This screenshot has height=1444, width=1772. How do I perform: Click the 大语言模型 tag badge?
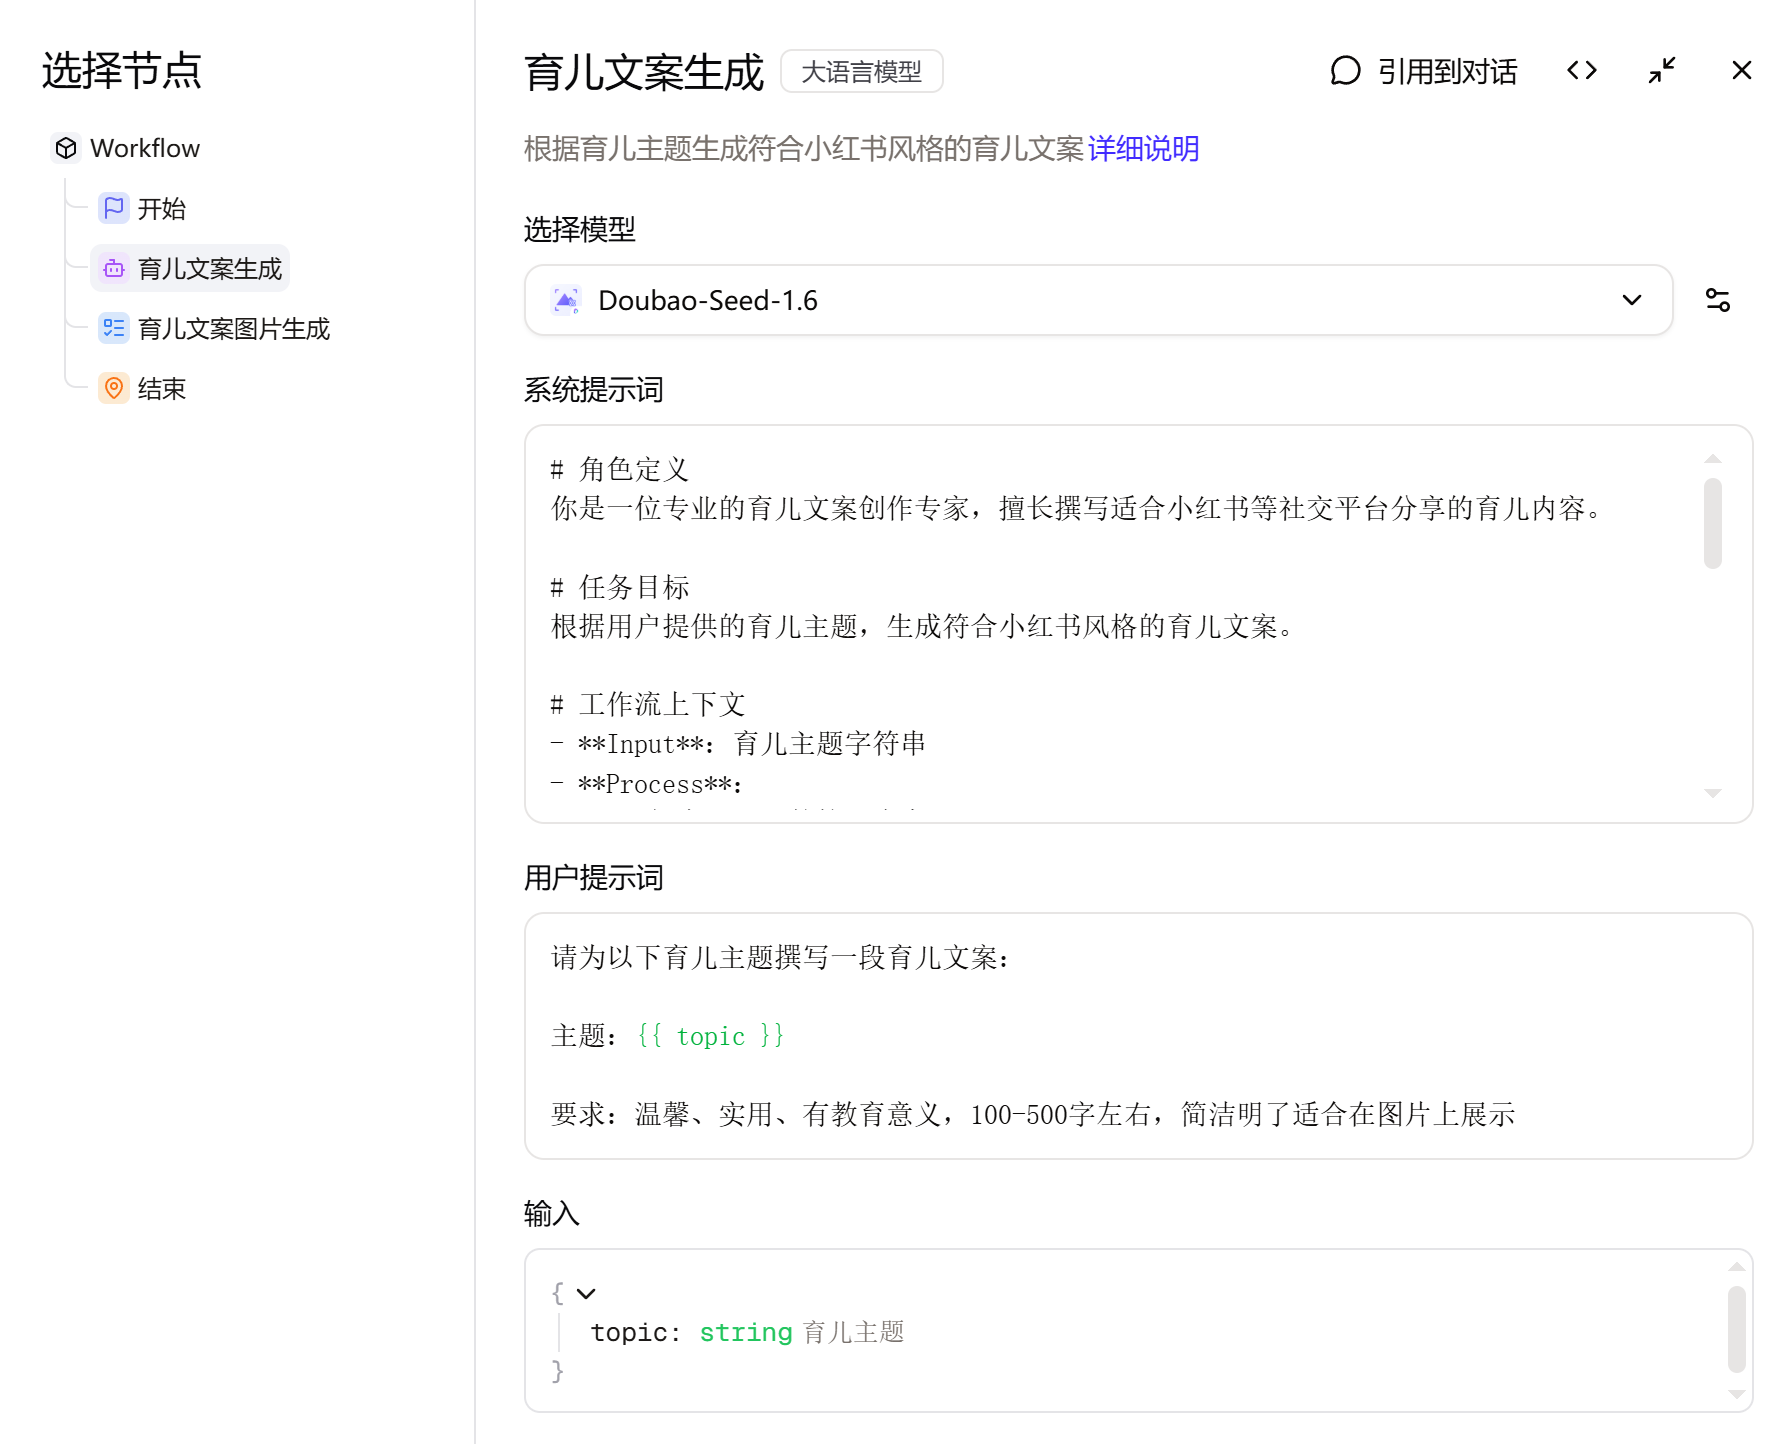(x=861, y=71)
